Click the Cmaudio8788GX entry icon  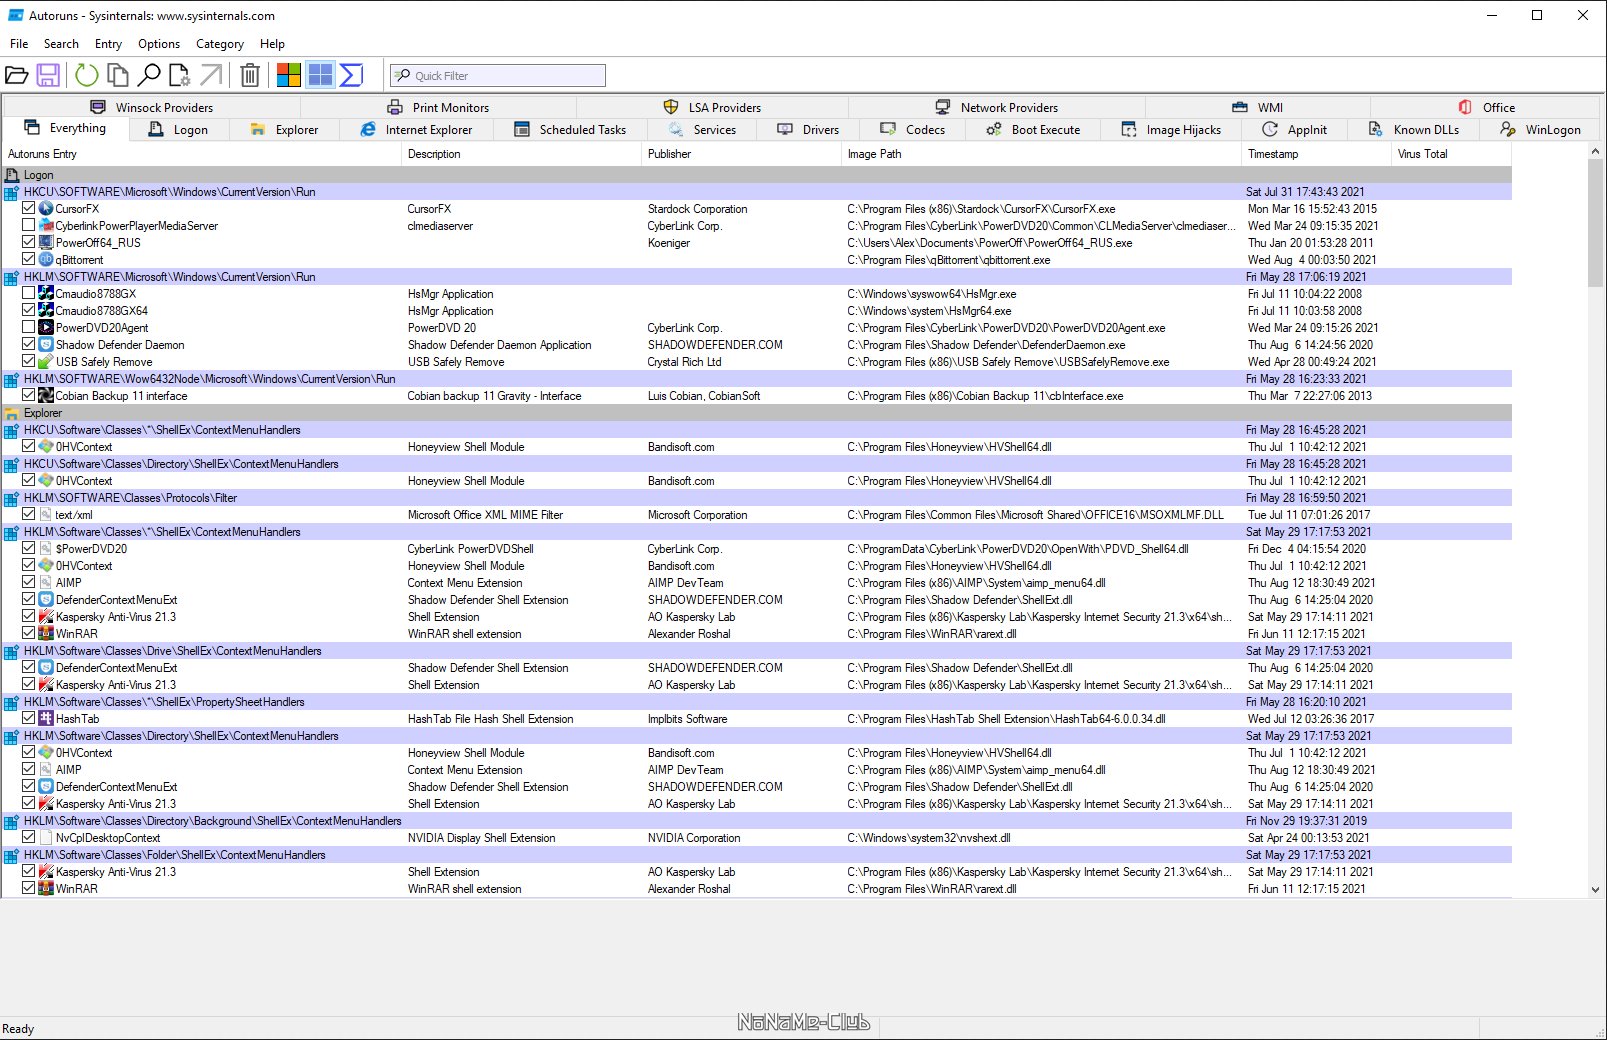tap(46, 294)
